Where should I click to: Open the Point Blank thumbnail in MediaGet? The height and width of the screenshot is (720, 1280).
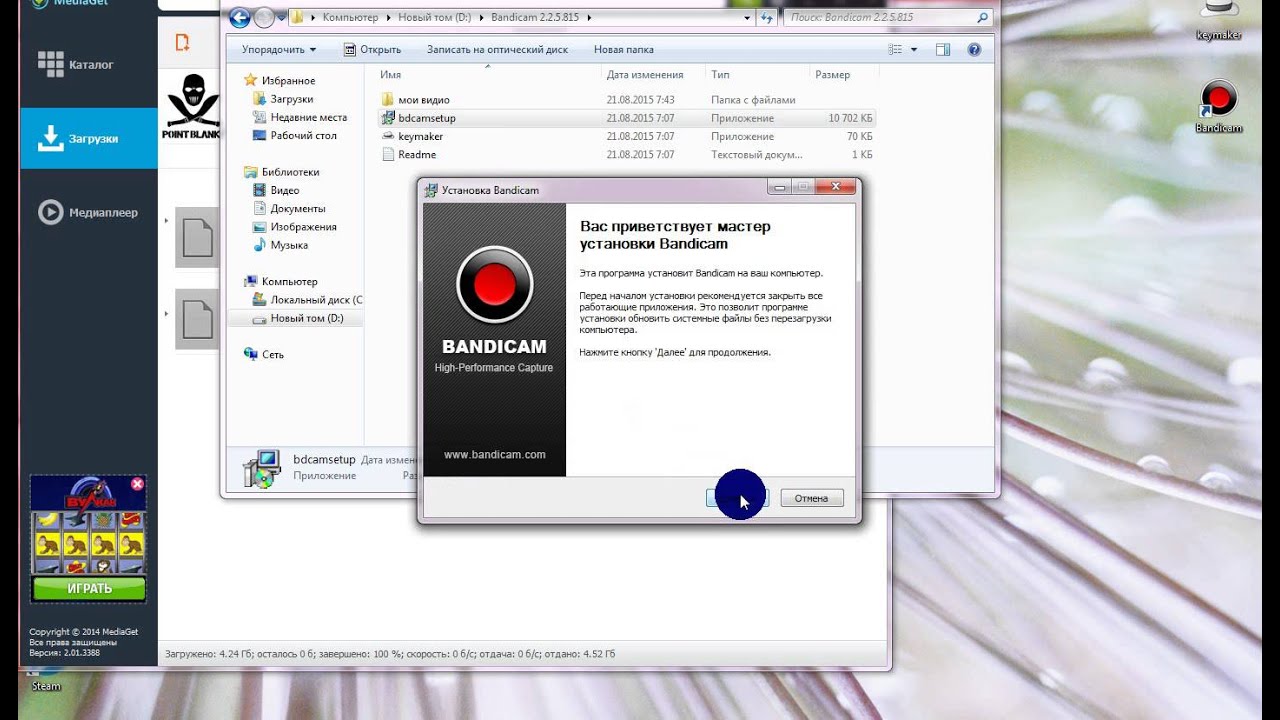(x=190, y=108)
